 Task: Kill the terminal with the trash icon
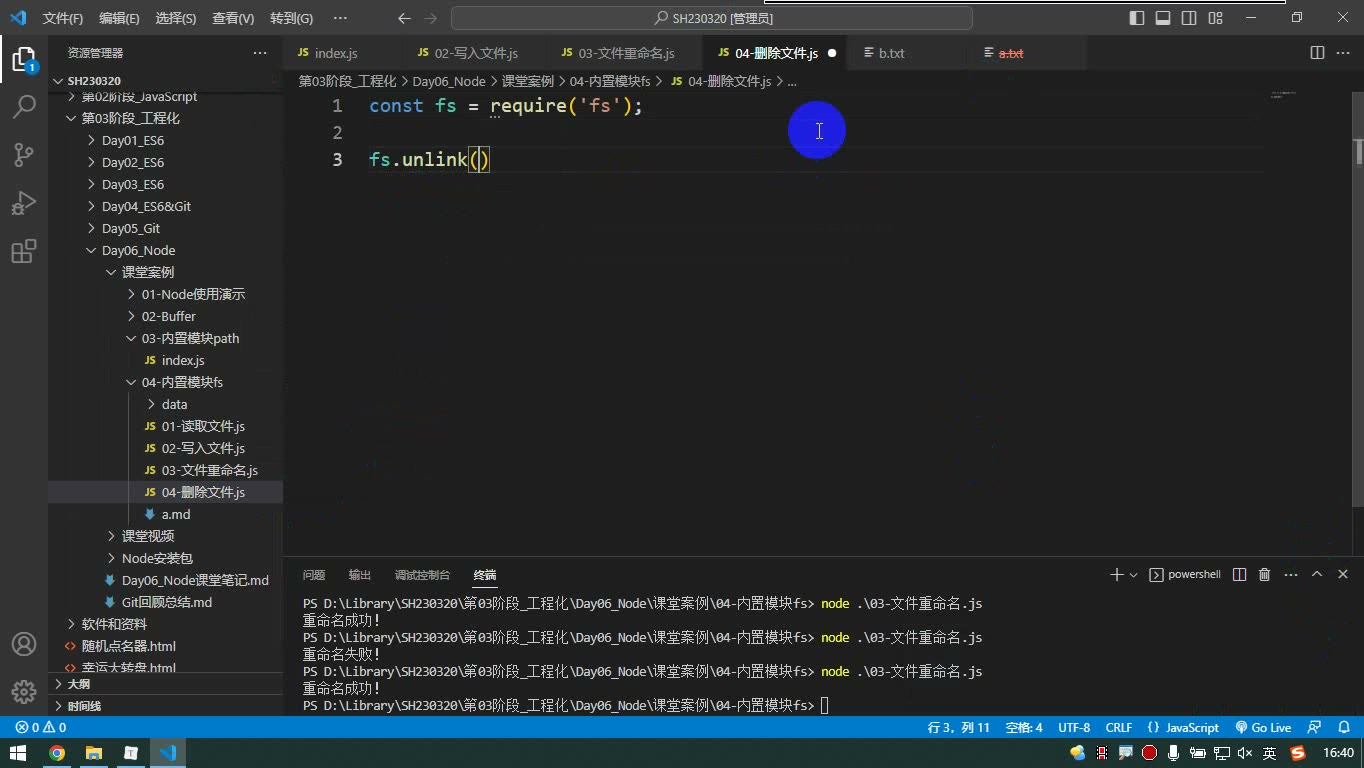1264,575
